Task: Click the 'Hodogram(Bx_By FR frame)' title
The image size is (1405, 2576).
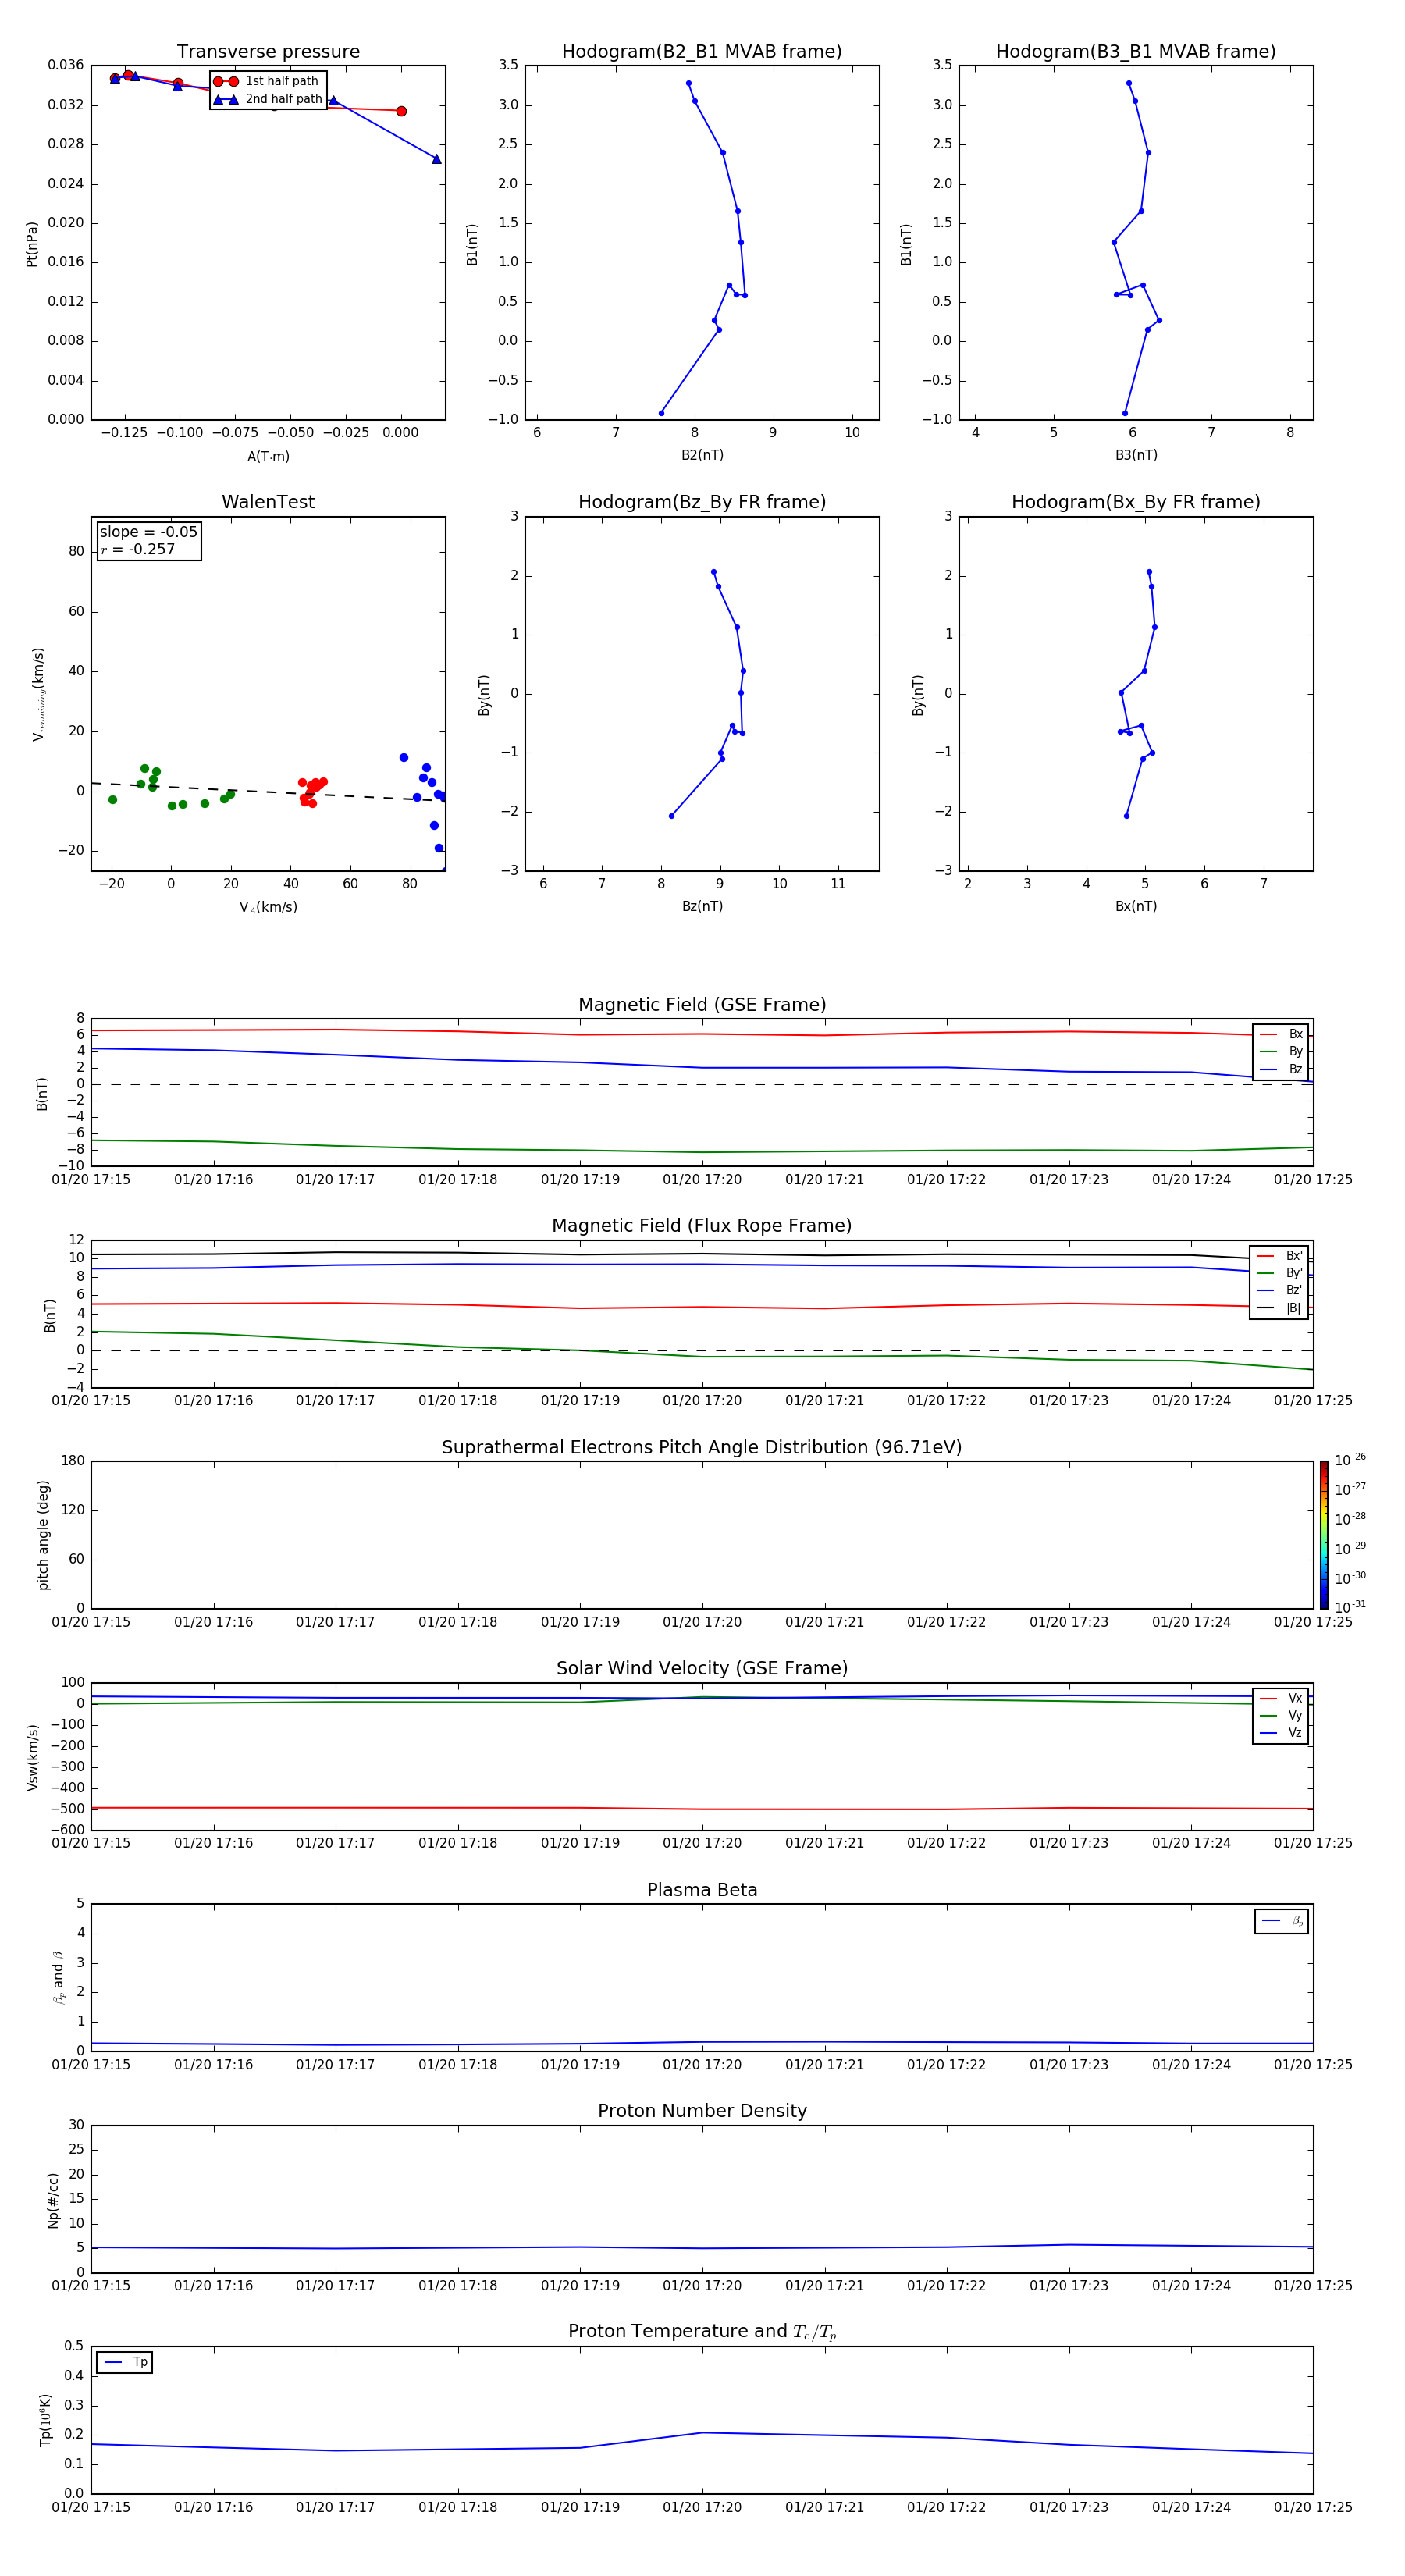Action: pos(1136,502)
